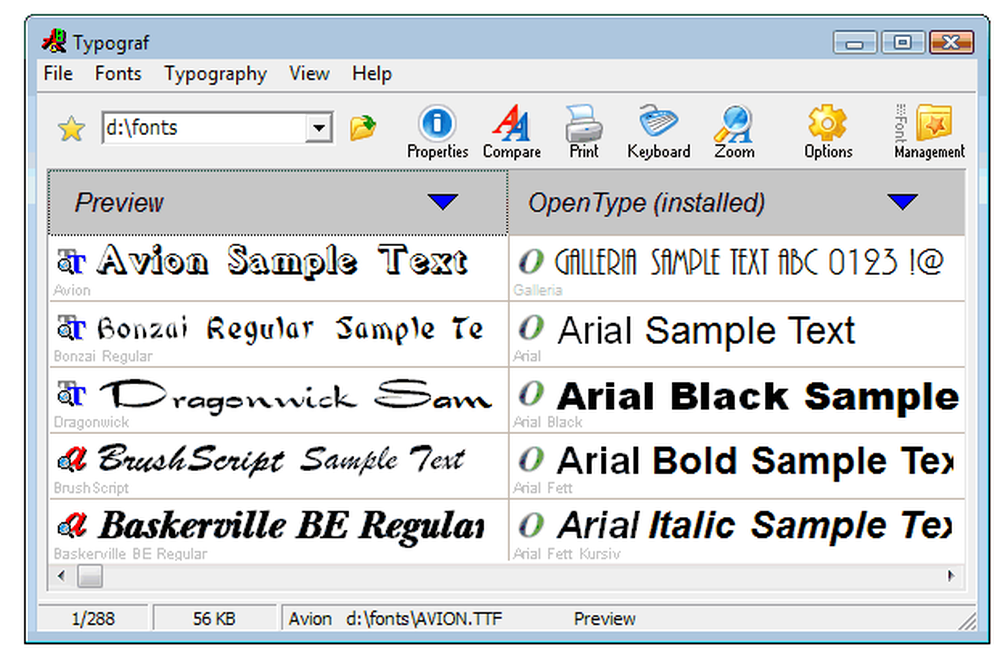The width and height of the screenshot is (1000, 660).
Task: Open the OpenType (installed) dropdown arrow
Action: pyautogui.click(x=902, y=202)
